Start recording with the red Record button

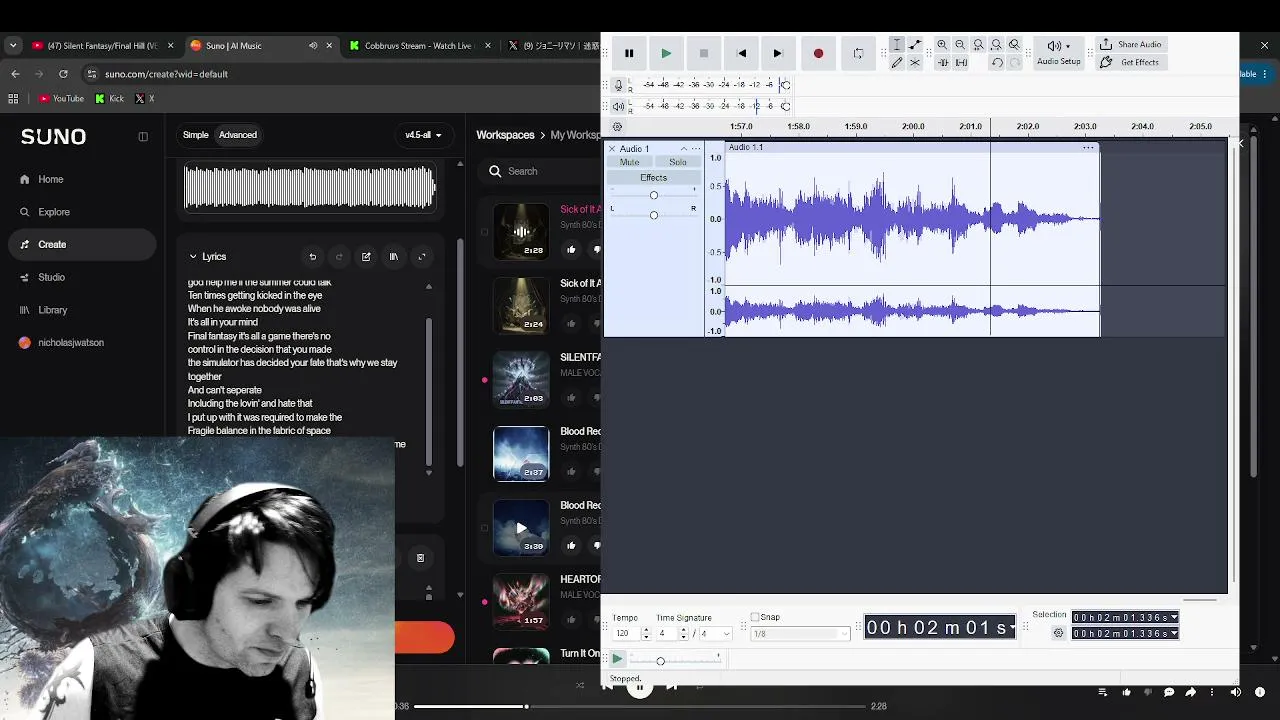[818, 53]
